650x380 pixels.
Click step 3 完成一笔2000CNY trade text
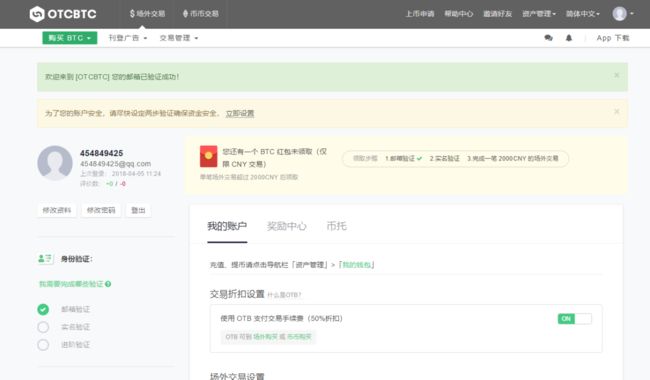click(513, 158)
